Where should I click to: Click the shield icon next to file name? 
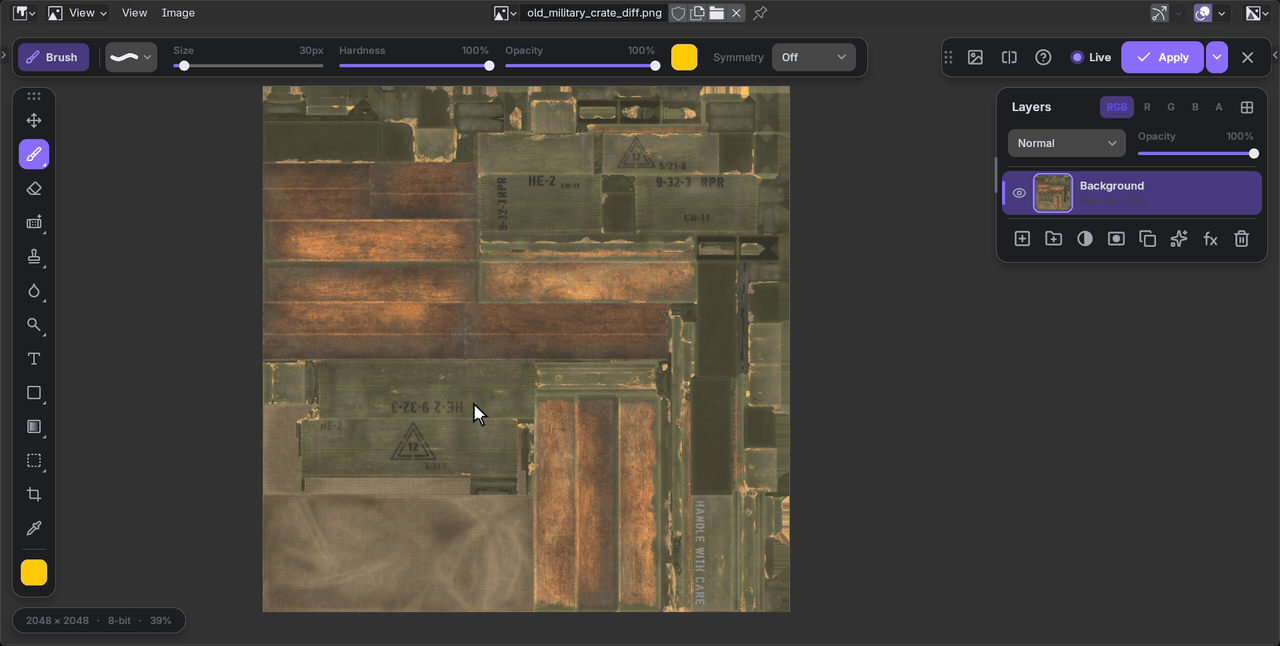click(678, 13)
